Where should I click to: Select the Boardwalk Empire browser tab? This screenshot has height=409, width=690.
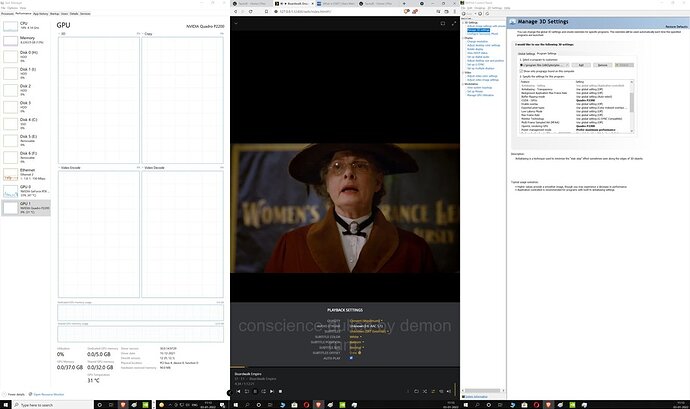tap(293, 4)
